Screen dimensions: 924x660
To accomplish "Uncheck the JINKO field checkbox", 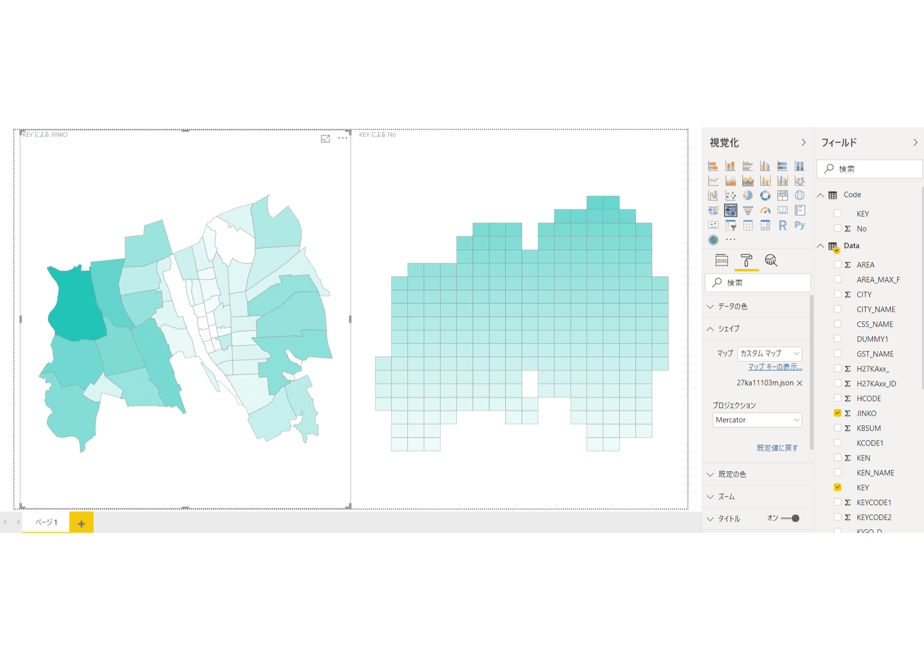I will tap(837, 413).
